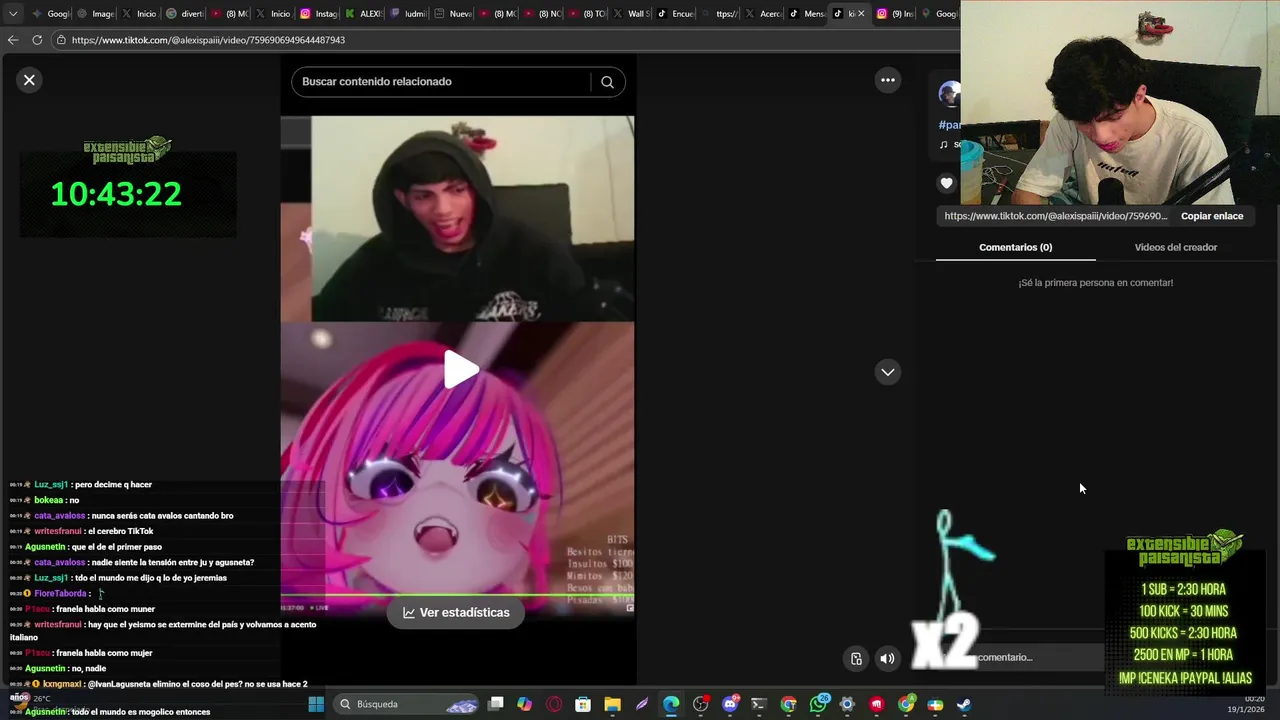Click the tiktok.com URL address bar

[208, 40]
